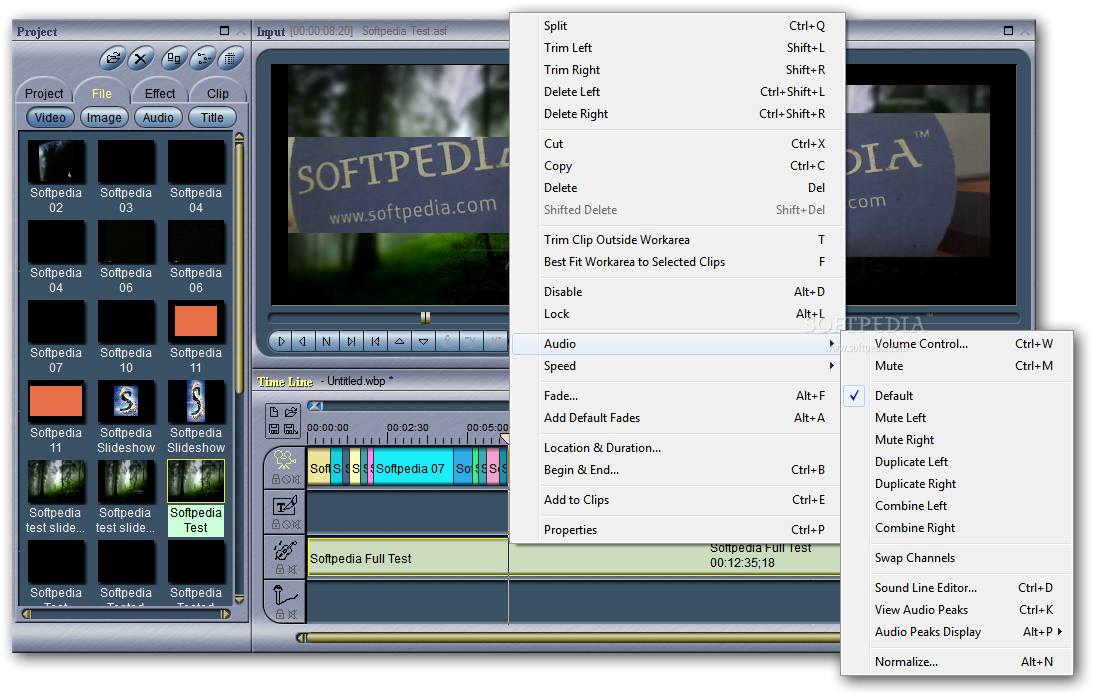Select the title track text pen icon

(286, 505)
